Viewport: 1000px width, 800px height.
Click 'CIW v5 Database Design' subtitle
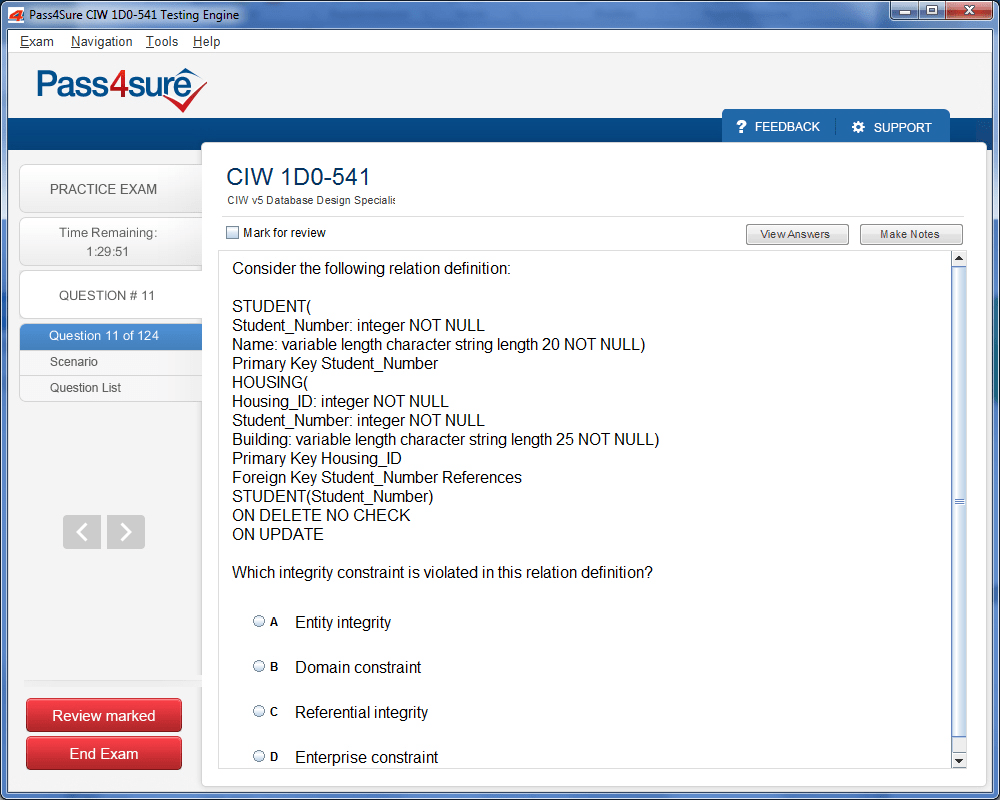pyautogui.click(x=311, y=200)
